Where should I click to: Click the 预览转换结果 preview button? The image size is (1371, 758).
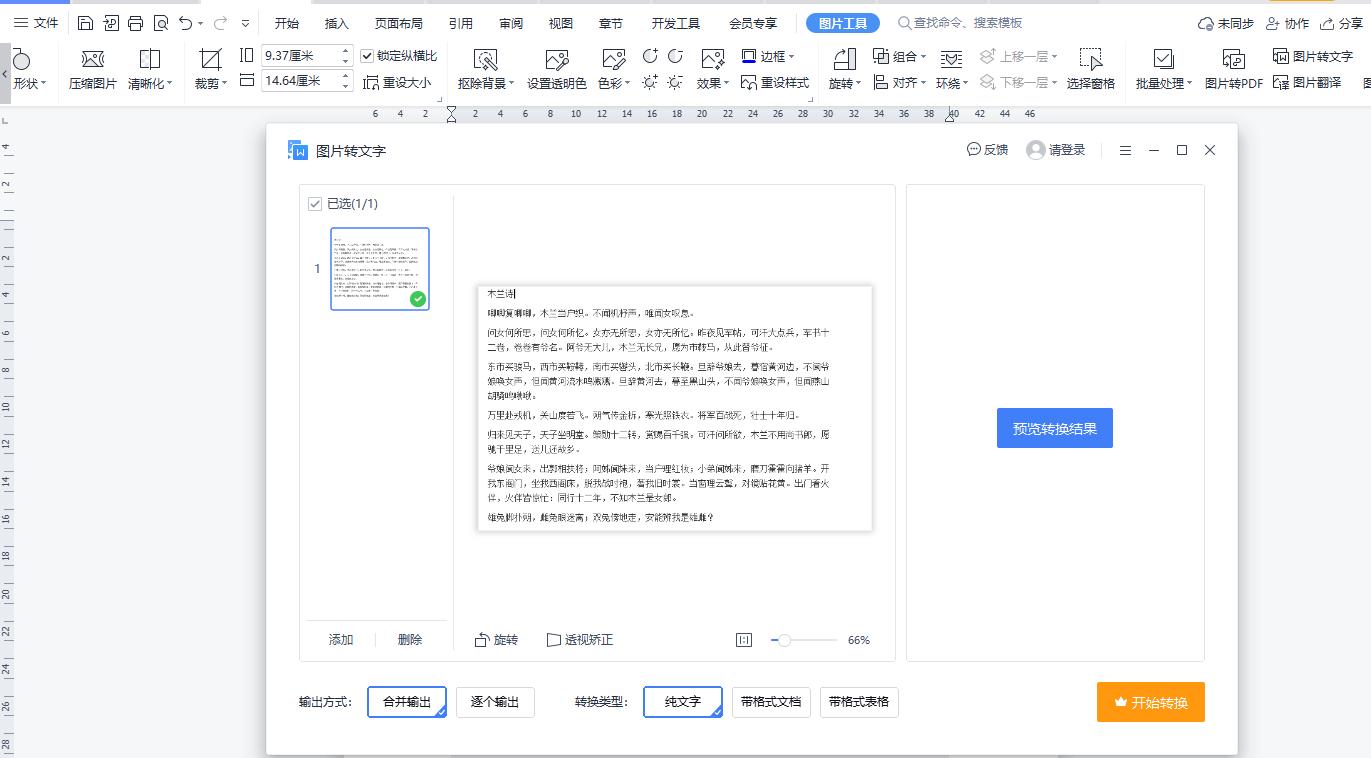click(x=1054, y=427)
